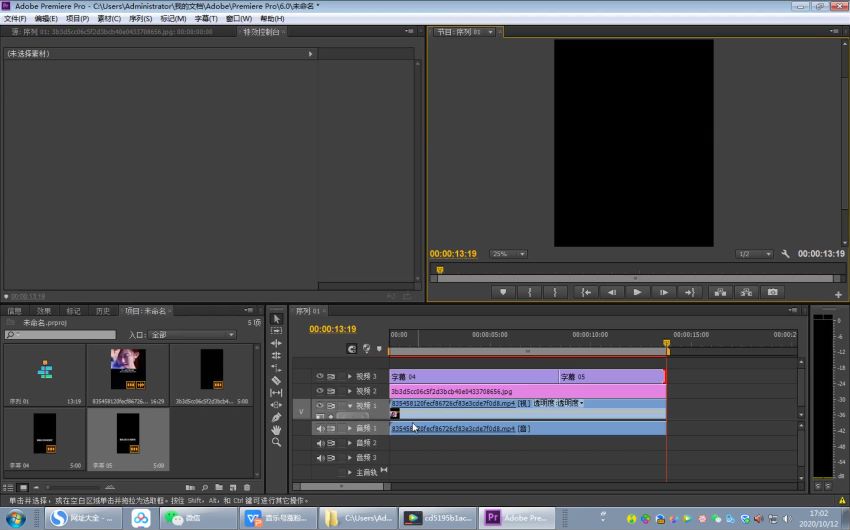Click the New Item icon
This screenshot has height=530, width=850.
[x=233, y=488]
